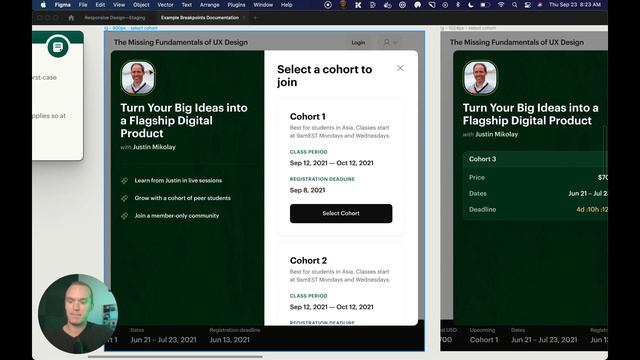Click the Deadline row in right frame
The image size is (640, 360).
[x=536, y=209]
